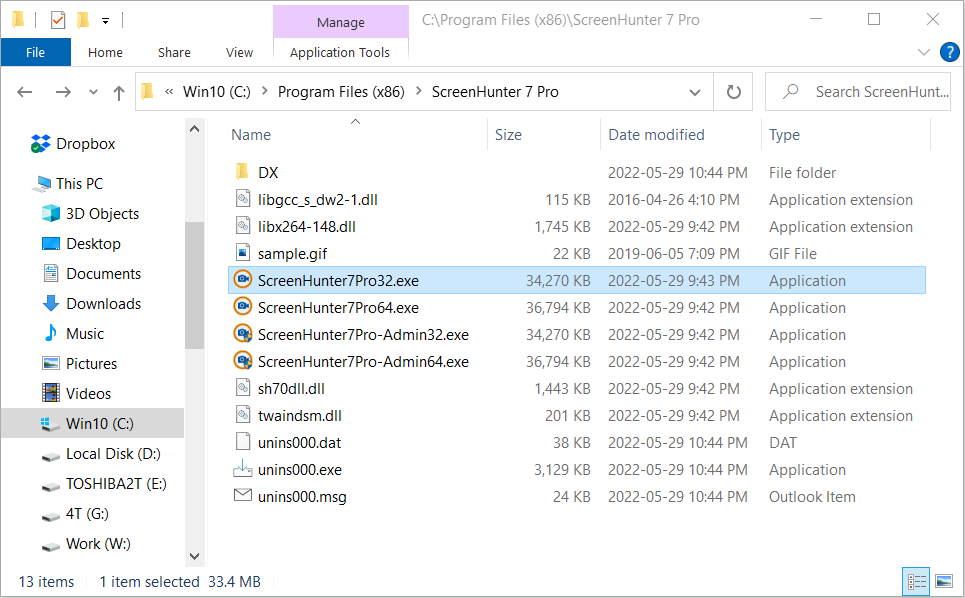Click the unins000.msg envelope icon
Screen dimensions: 965x598
coord(242,496)
